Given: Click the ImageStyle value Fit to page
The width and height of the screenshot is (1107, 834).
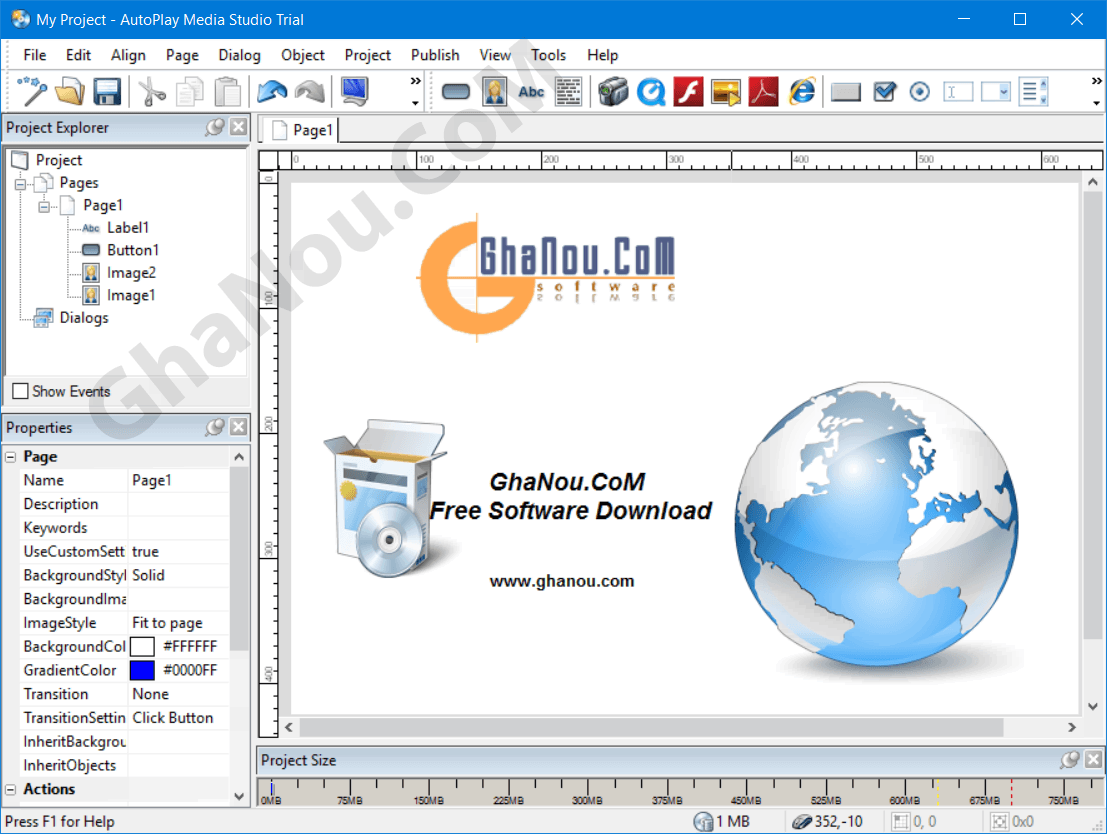Looking at the screenshot, I should [x=179, y=623].
